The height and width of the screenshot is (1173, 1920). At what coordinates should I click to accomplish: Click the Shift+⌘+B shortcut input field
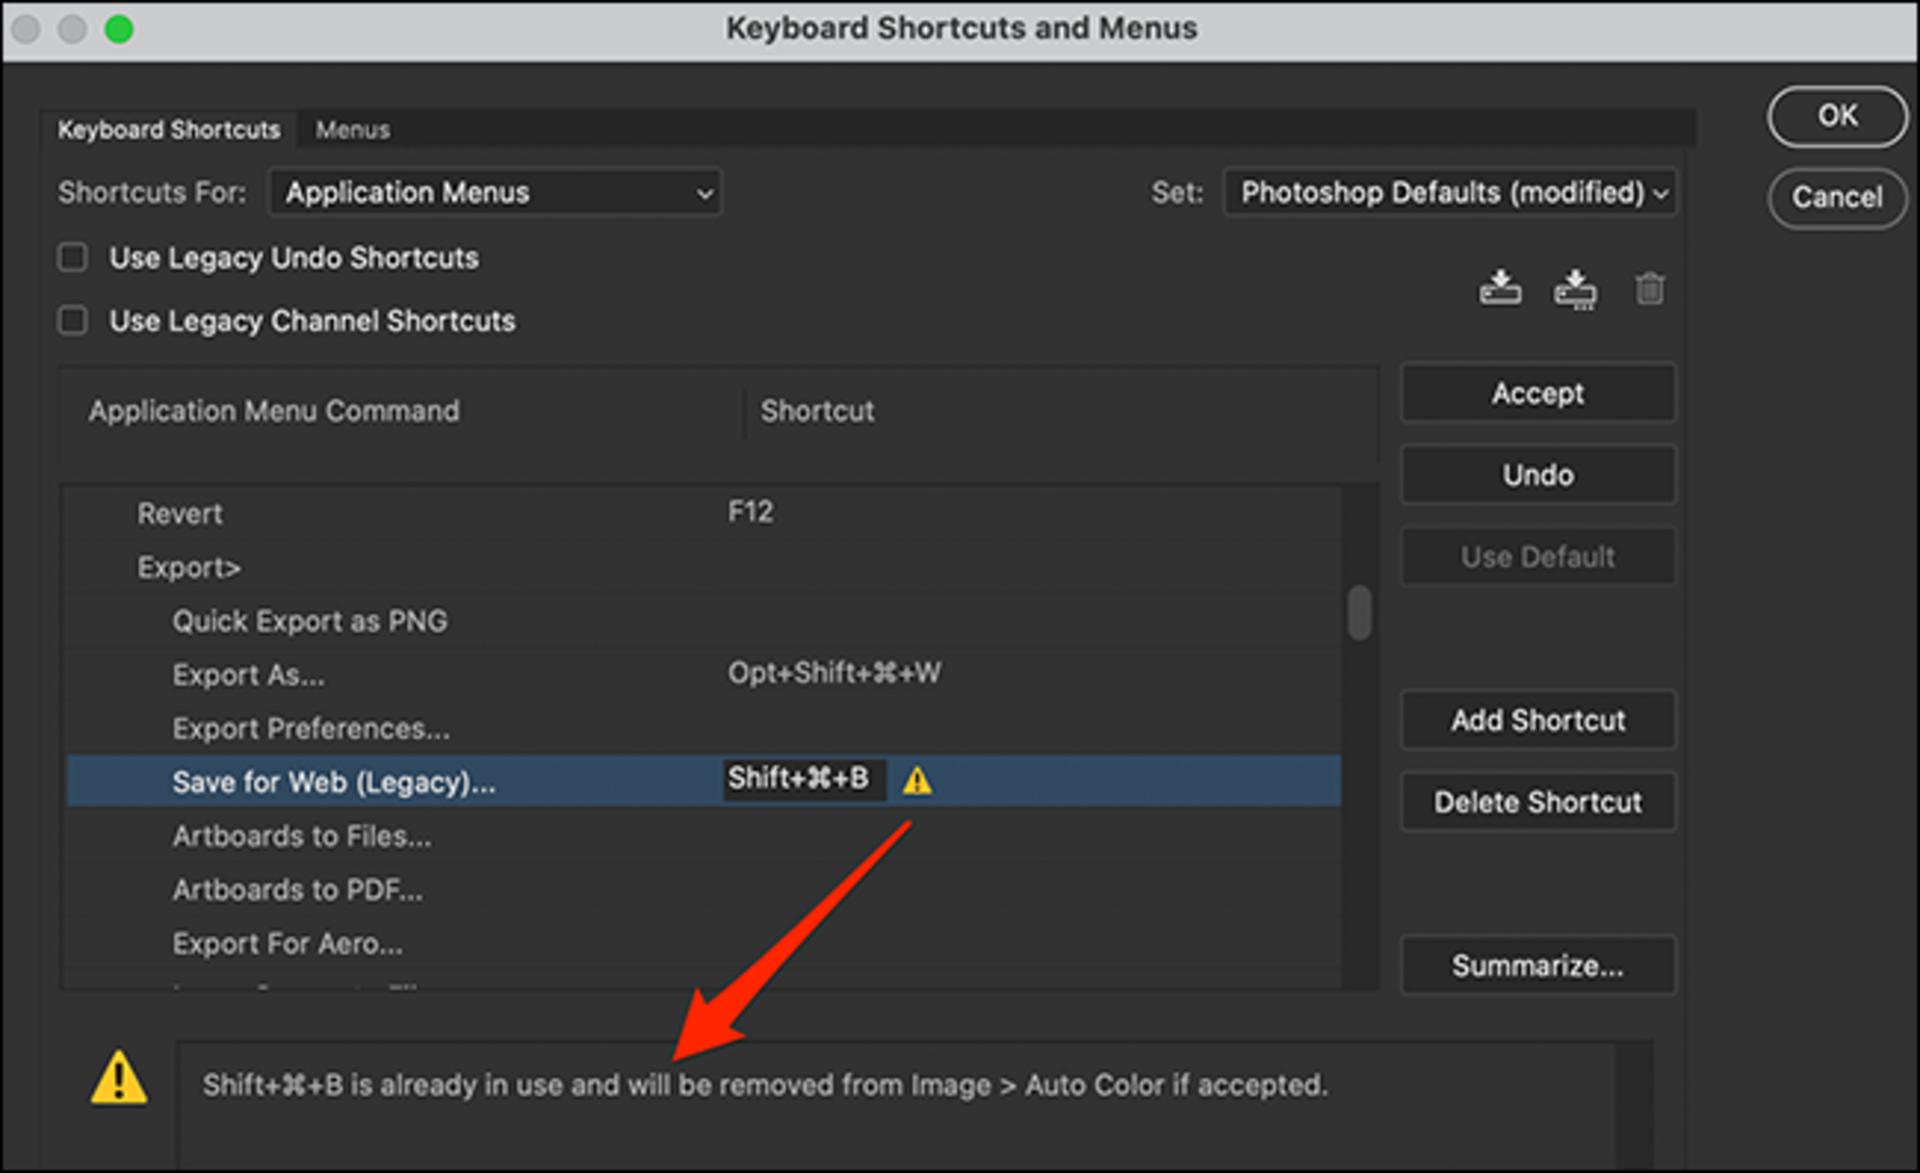tap(804, 779)
